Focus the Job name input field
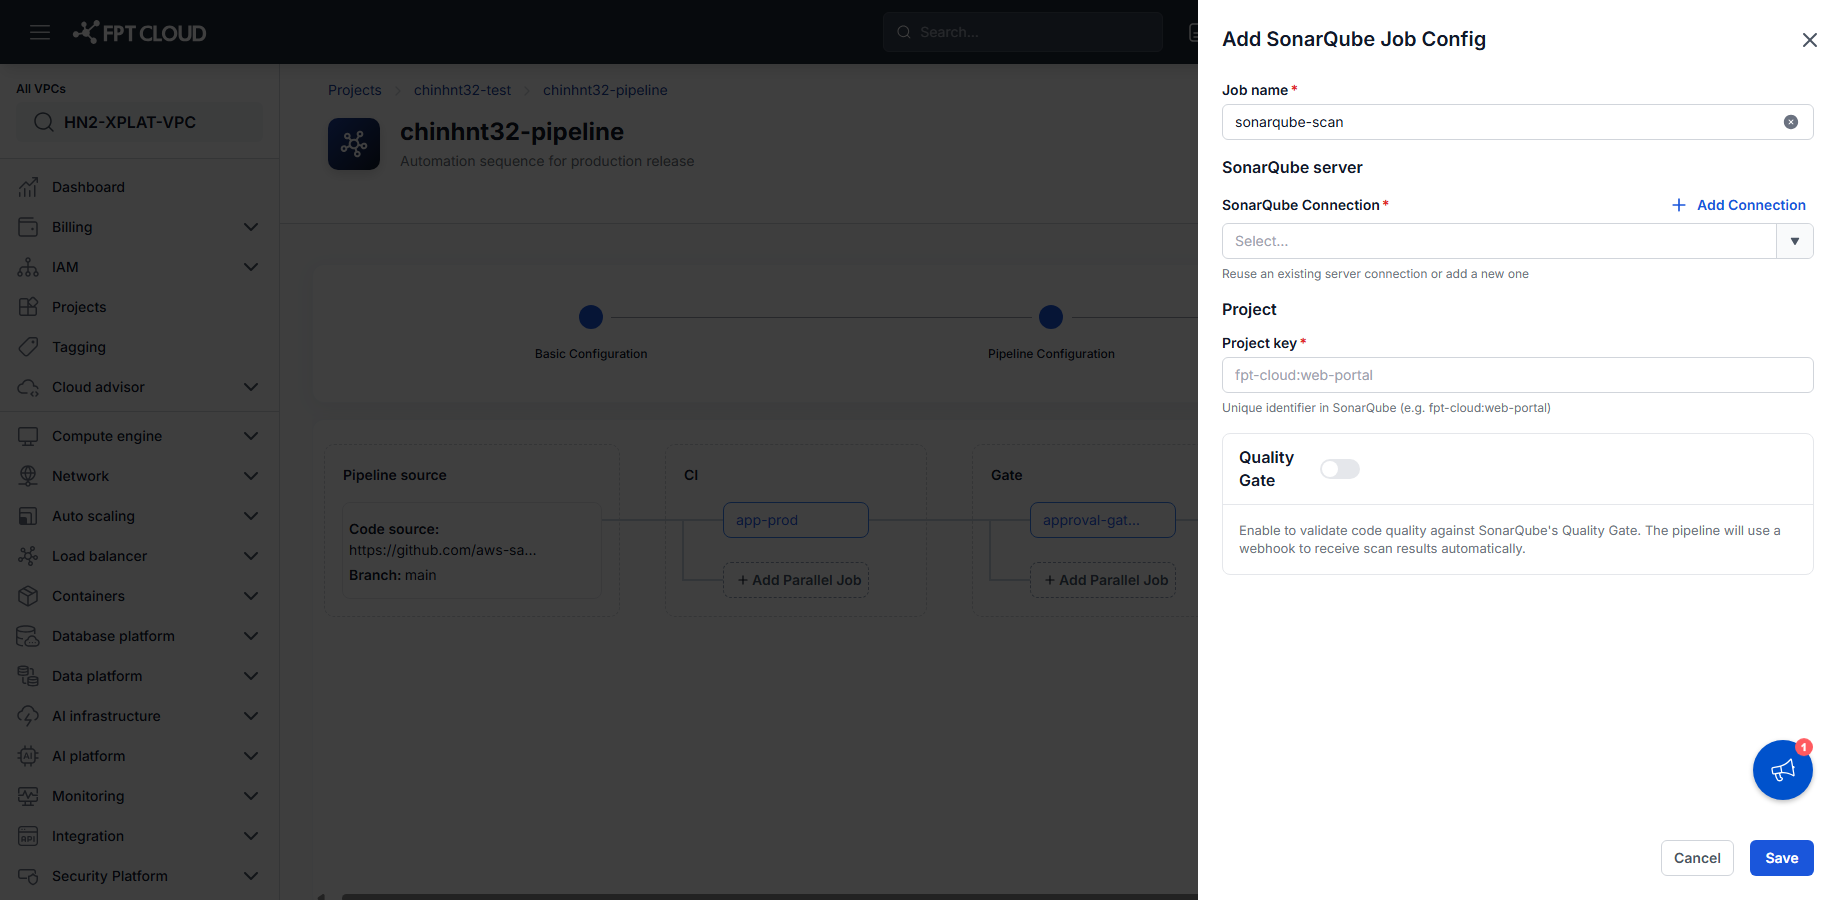This screenshot has height=900, width=1838. (1517, 122)
